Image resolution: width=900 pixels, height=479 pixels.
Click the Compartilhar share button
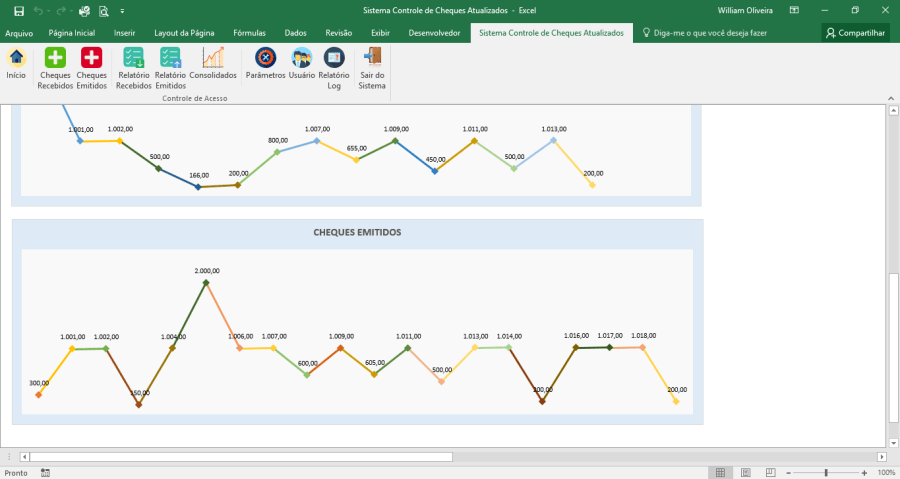(x=856, y=33)
